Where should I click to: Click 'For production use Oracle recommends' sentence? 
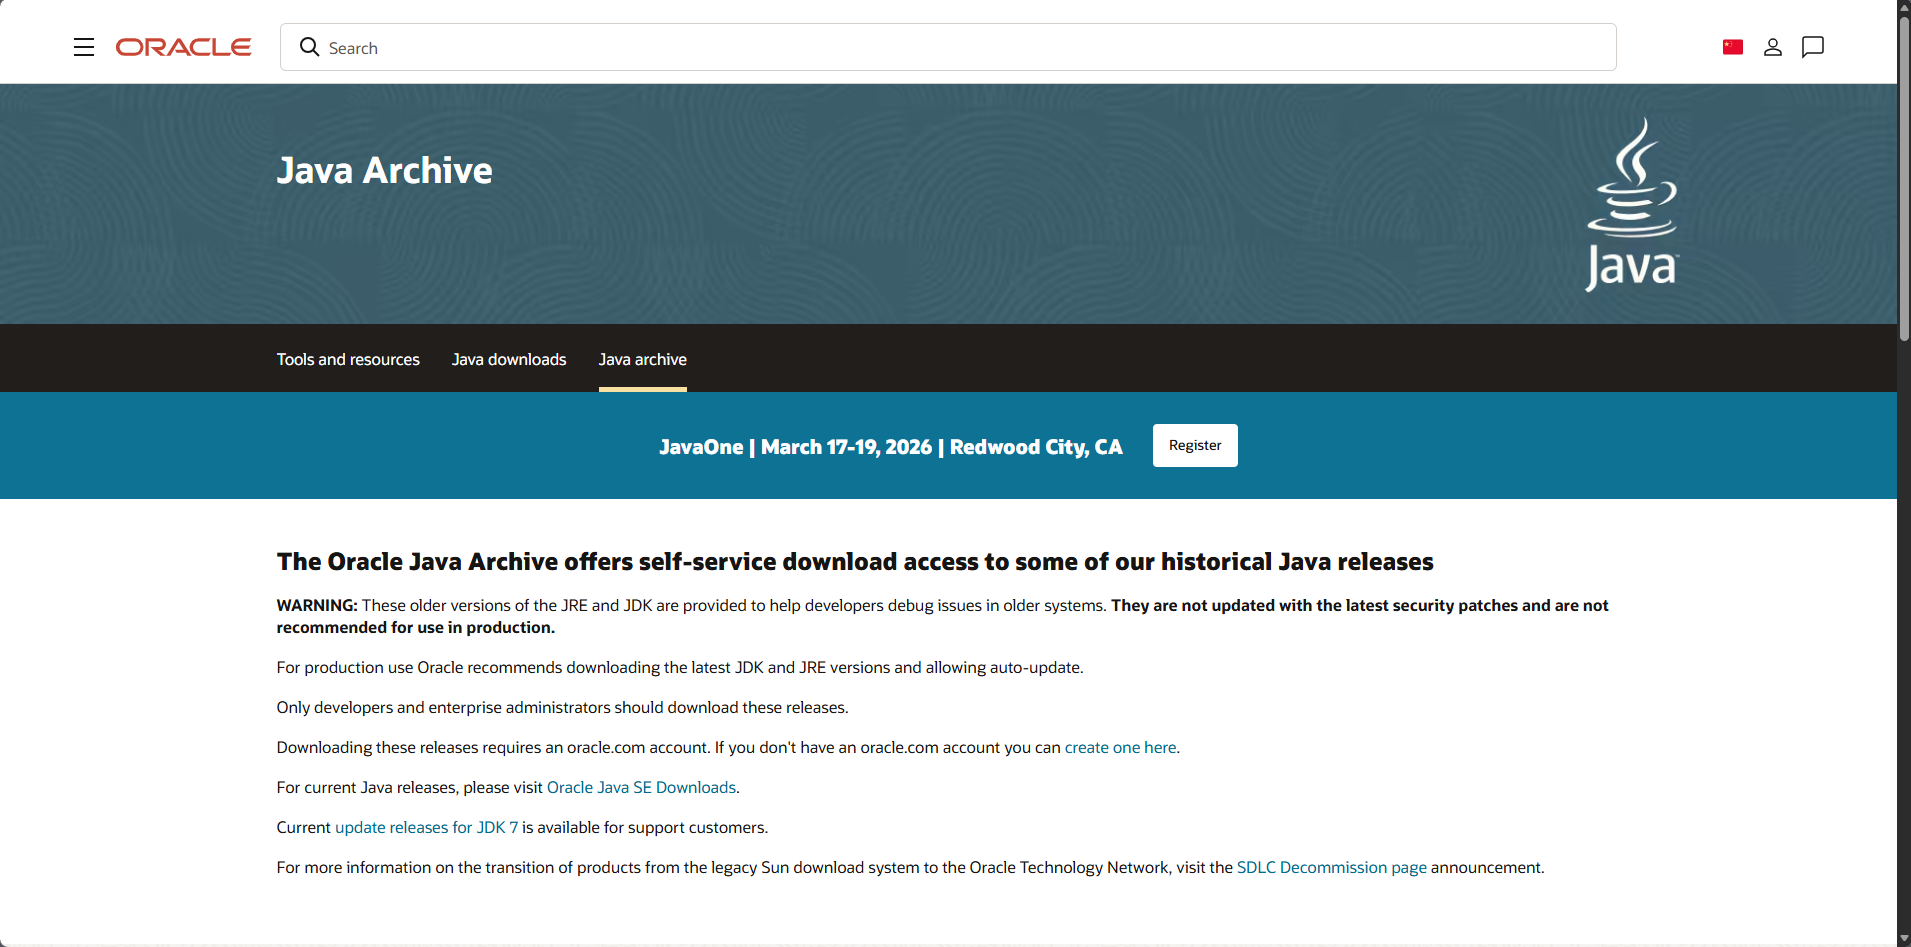[x=680, y=667]
